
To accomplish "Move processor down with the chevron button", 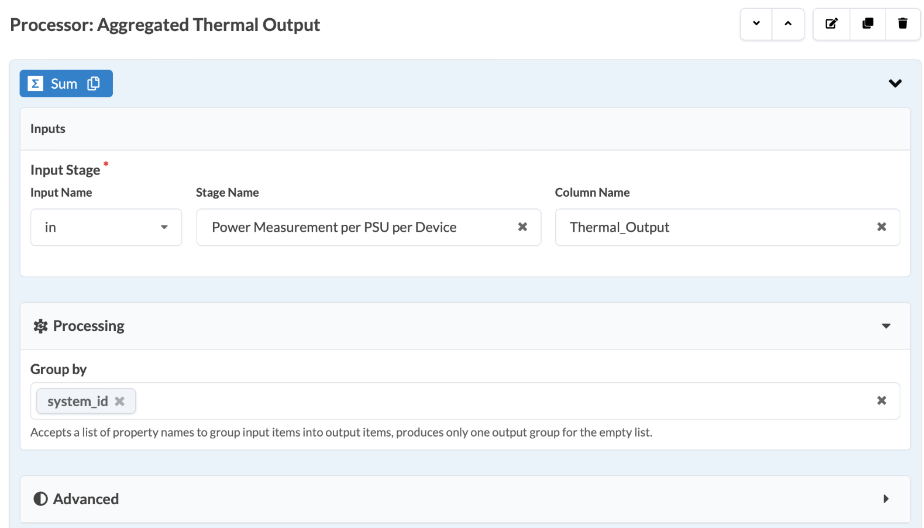I will point(756,24).
